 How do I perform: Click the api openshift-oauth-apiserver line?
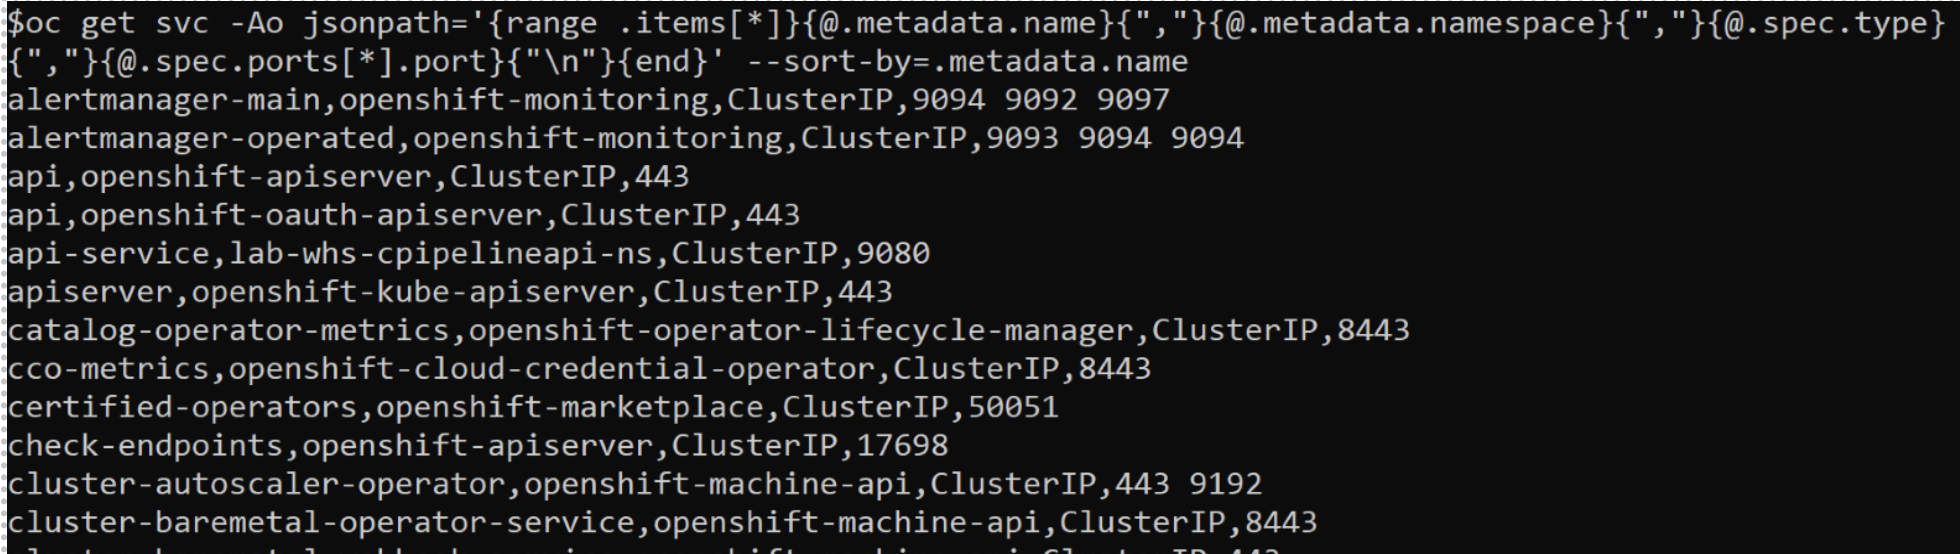tap(404, 215)
